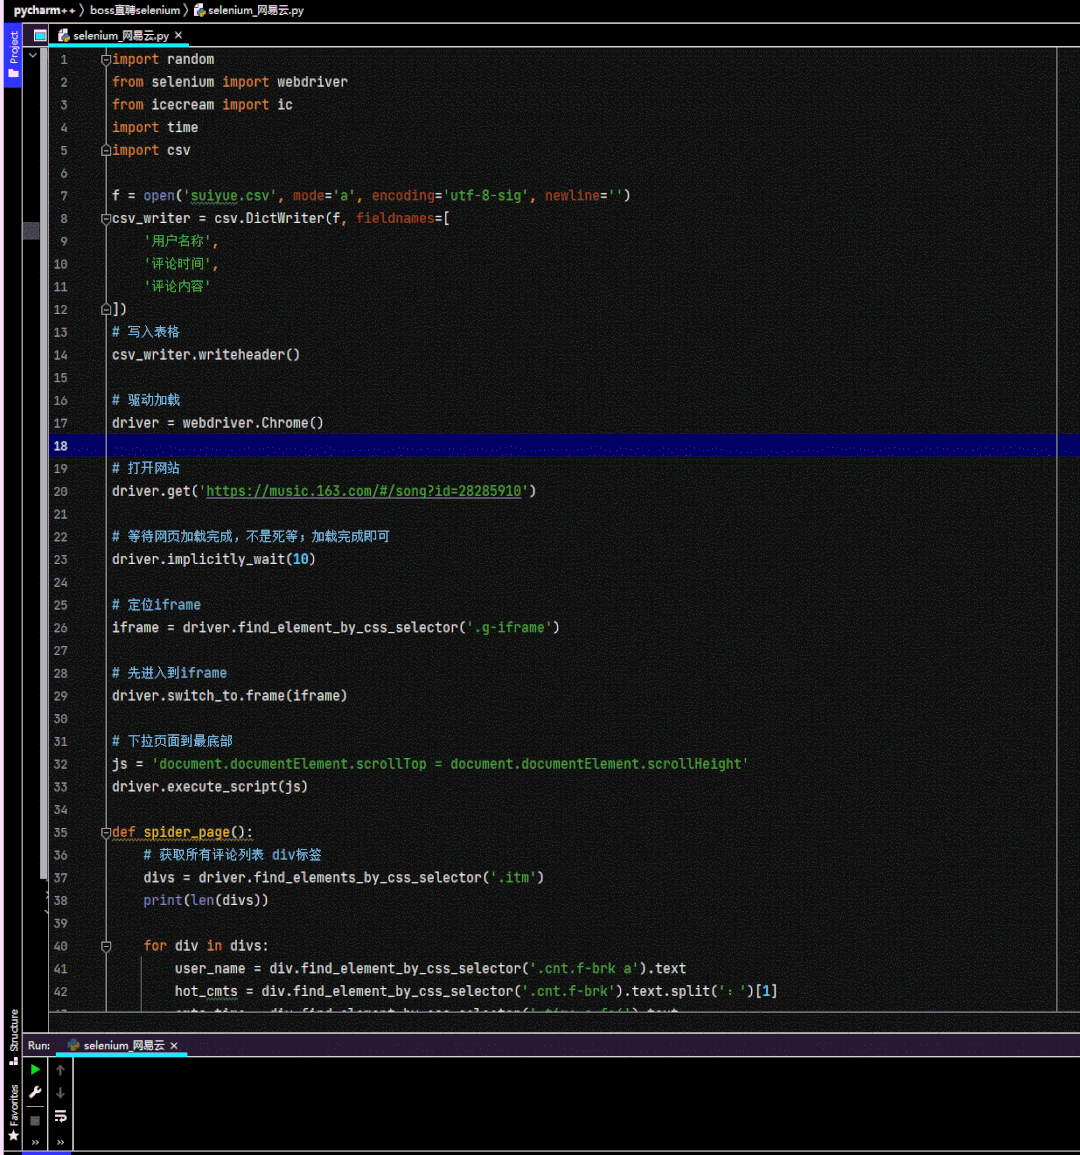Click driver.switch_to.frame(iframe) line
Viewport: 1080px width, 1155px height.
tap(229, 695)
